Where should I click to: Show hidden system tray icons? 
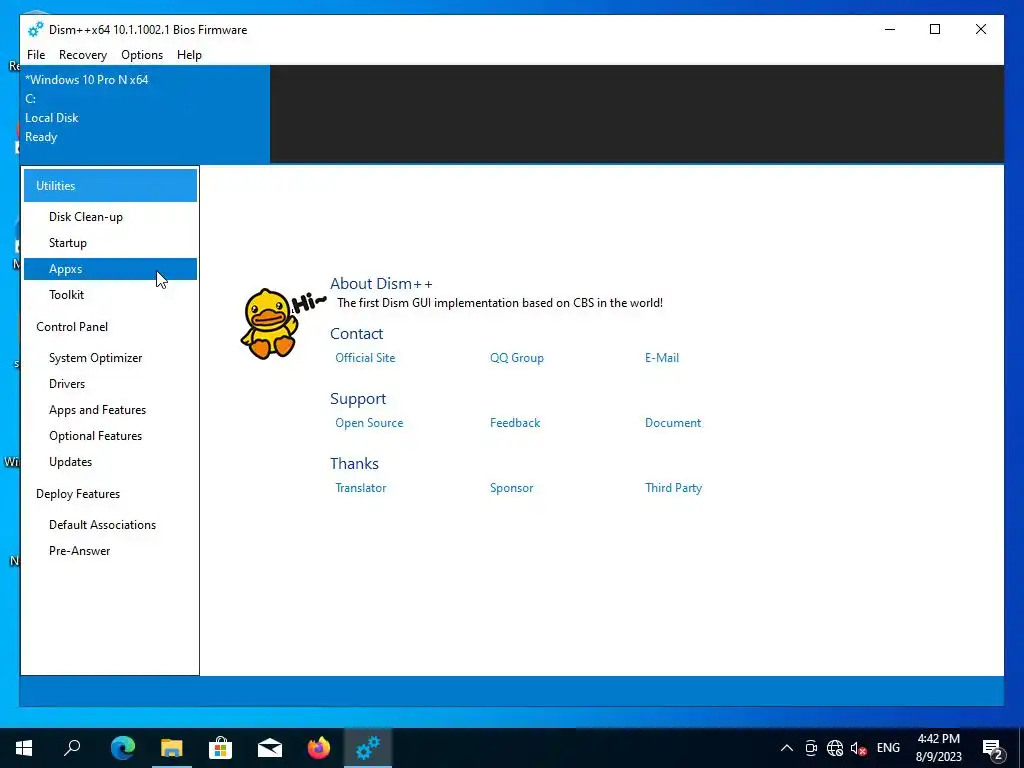[787, 748]
